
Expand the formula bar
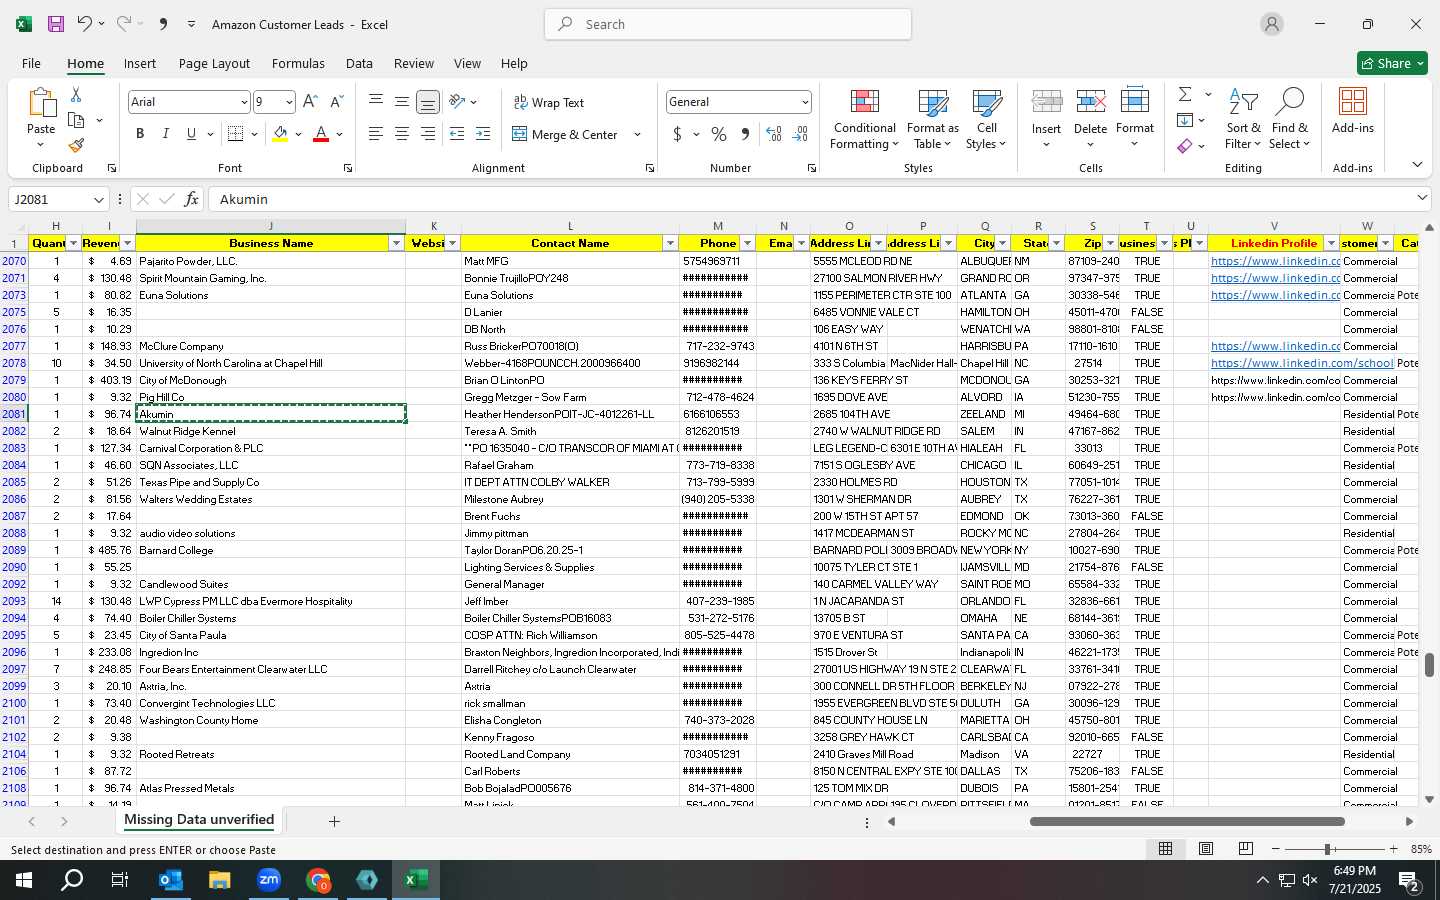tap(1422, 198)
